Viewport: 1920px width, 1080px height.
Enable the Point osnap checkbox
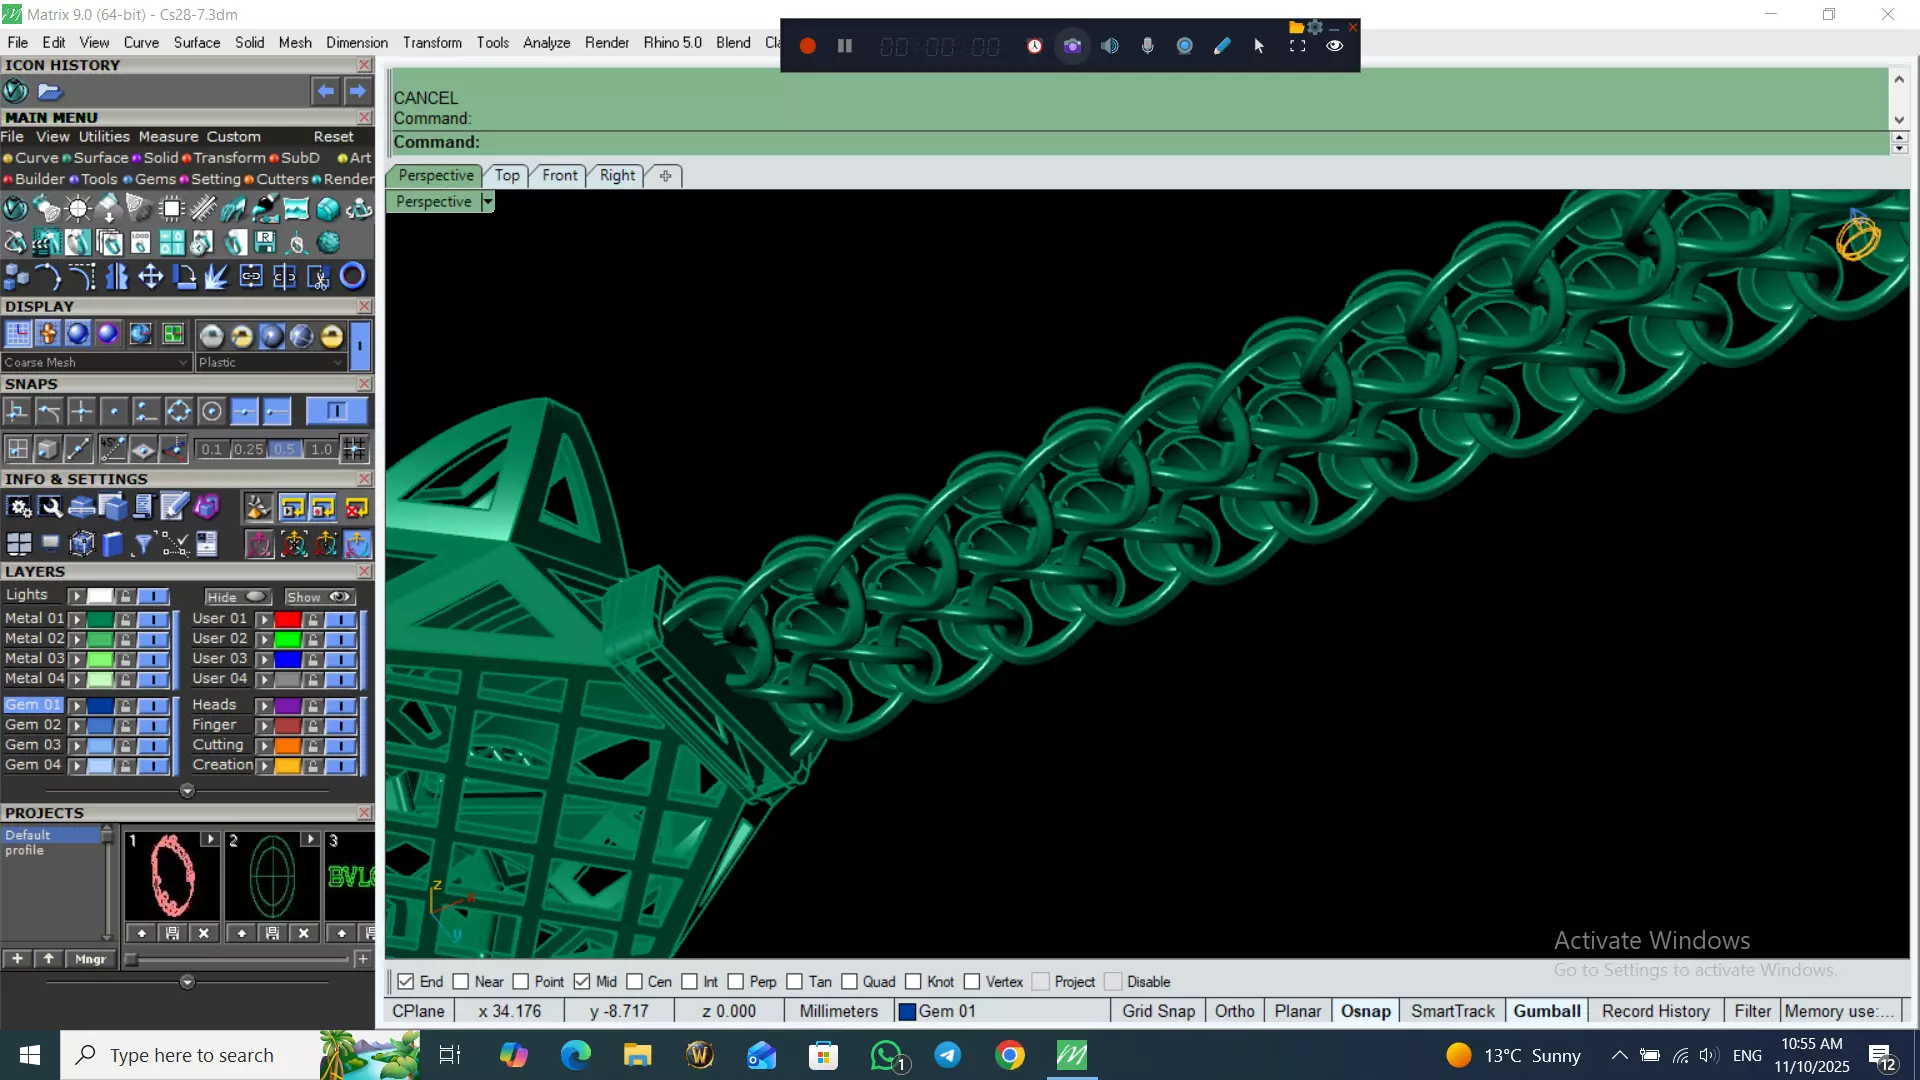pos(520,982)
